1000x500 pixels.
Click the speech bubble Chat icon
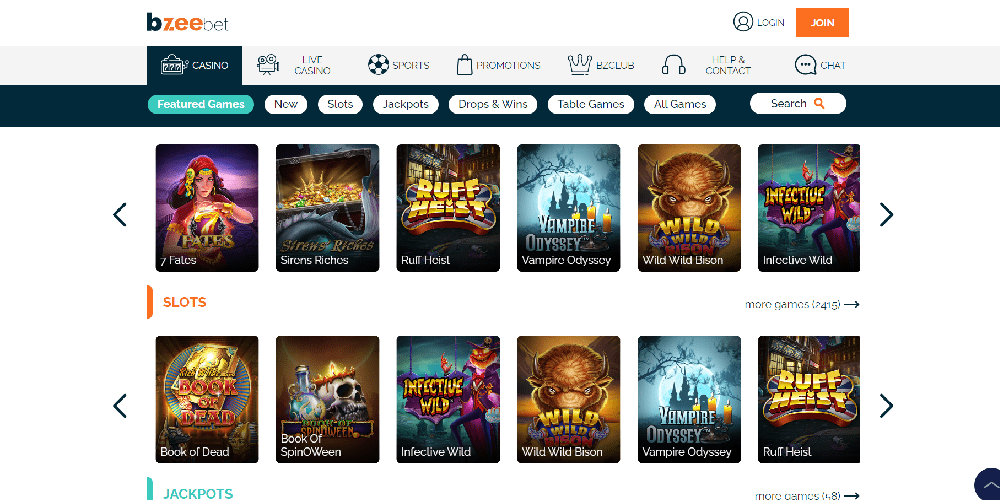pyautogui.click(x=805, y=65)
